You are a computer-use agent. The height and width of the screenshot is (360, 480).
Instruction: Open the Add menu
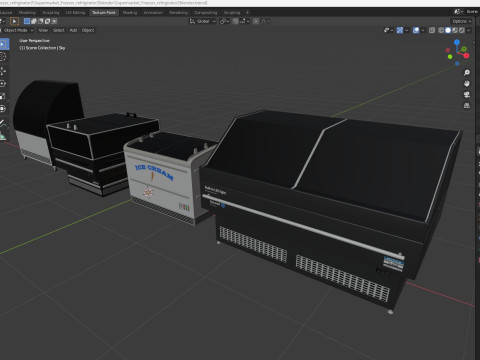73,30
